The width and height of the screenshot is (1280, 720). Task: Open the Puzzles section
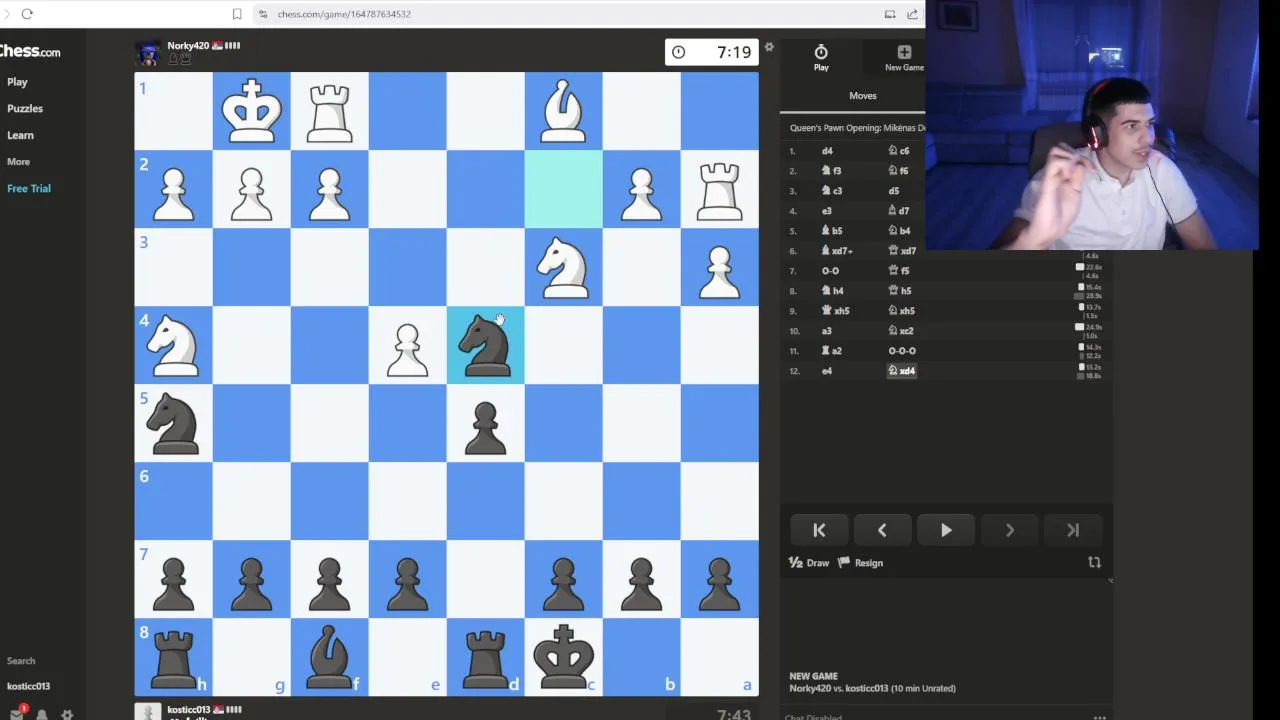coord(25,108)
